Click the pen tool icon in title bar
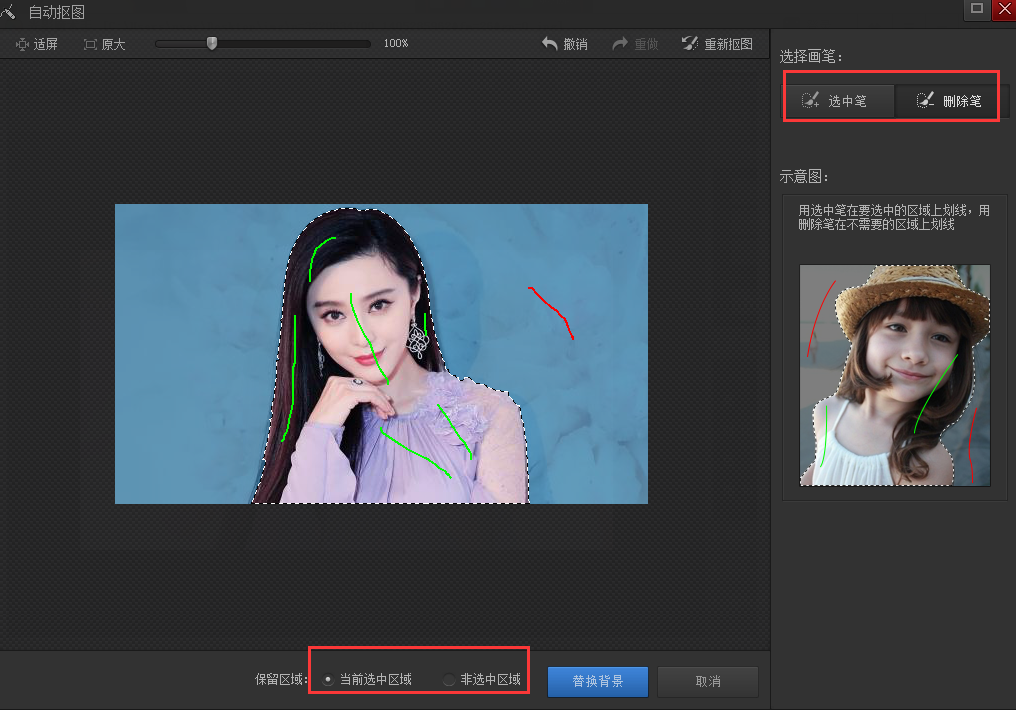 click(10, 11)
